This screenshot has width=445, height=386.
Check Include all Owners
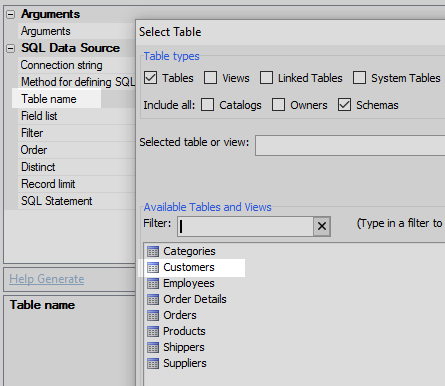point(278,105)
